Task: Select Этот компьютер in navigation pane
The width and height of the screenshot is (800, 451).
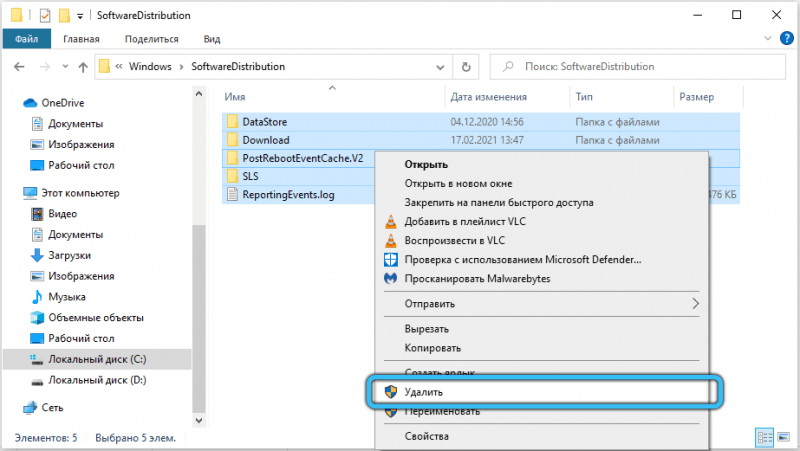Action: [71, 193]
